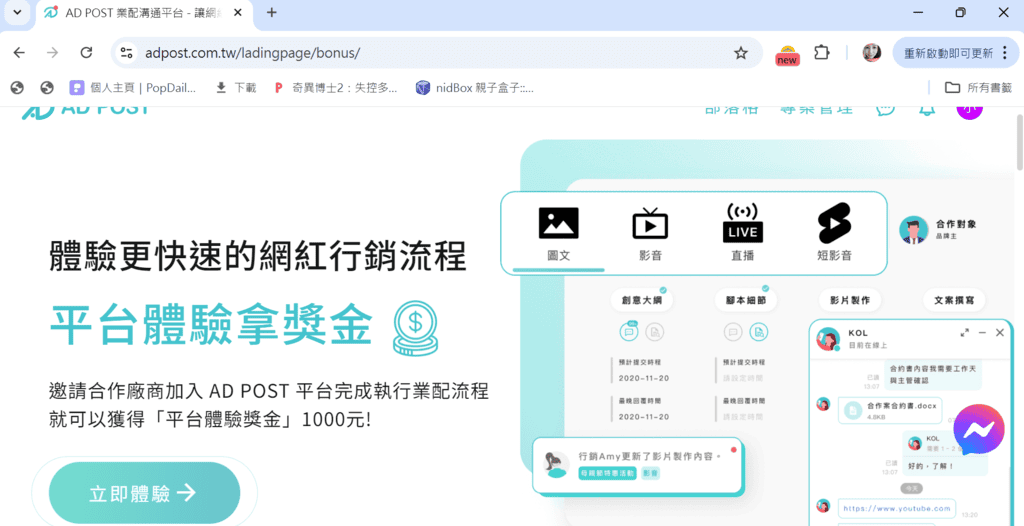Select the AD POST 業配溝通平台 tab

(144, 13)
